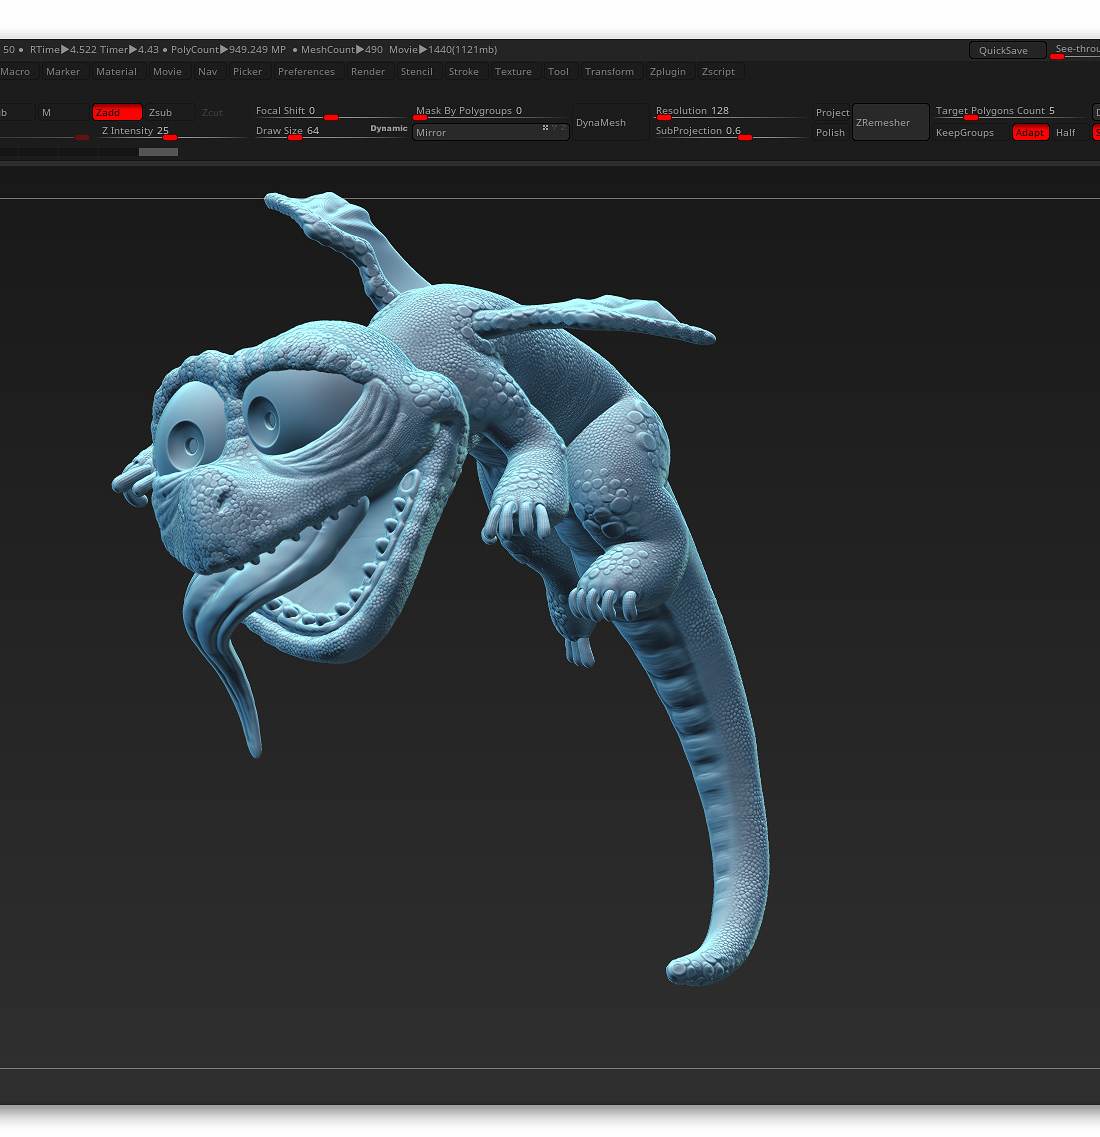This screenshot has height=1137, width=1100.
Task: Click the QuickSave button
Action: tap(1007, 50)
